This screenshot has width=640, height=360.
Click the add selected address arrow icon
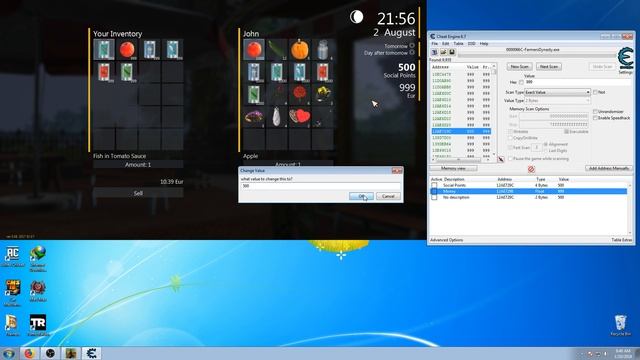501,159
